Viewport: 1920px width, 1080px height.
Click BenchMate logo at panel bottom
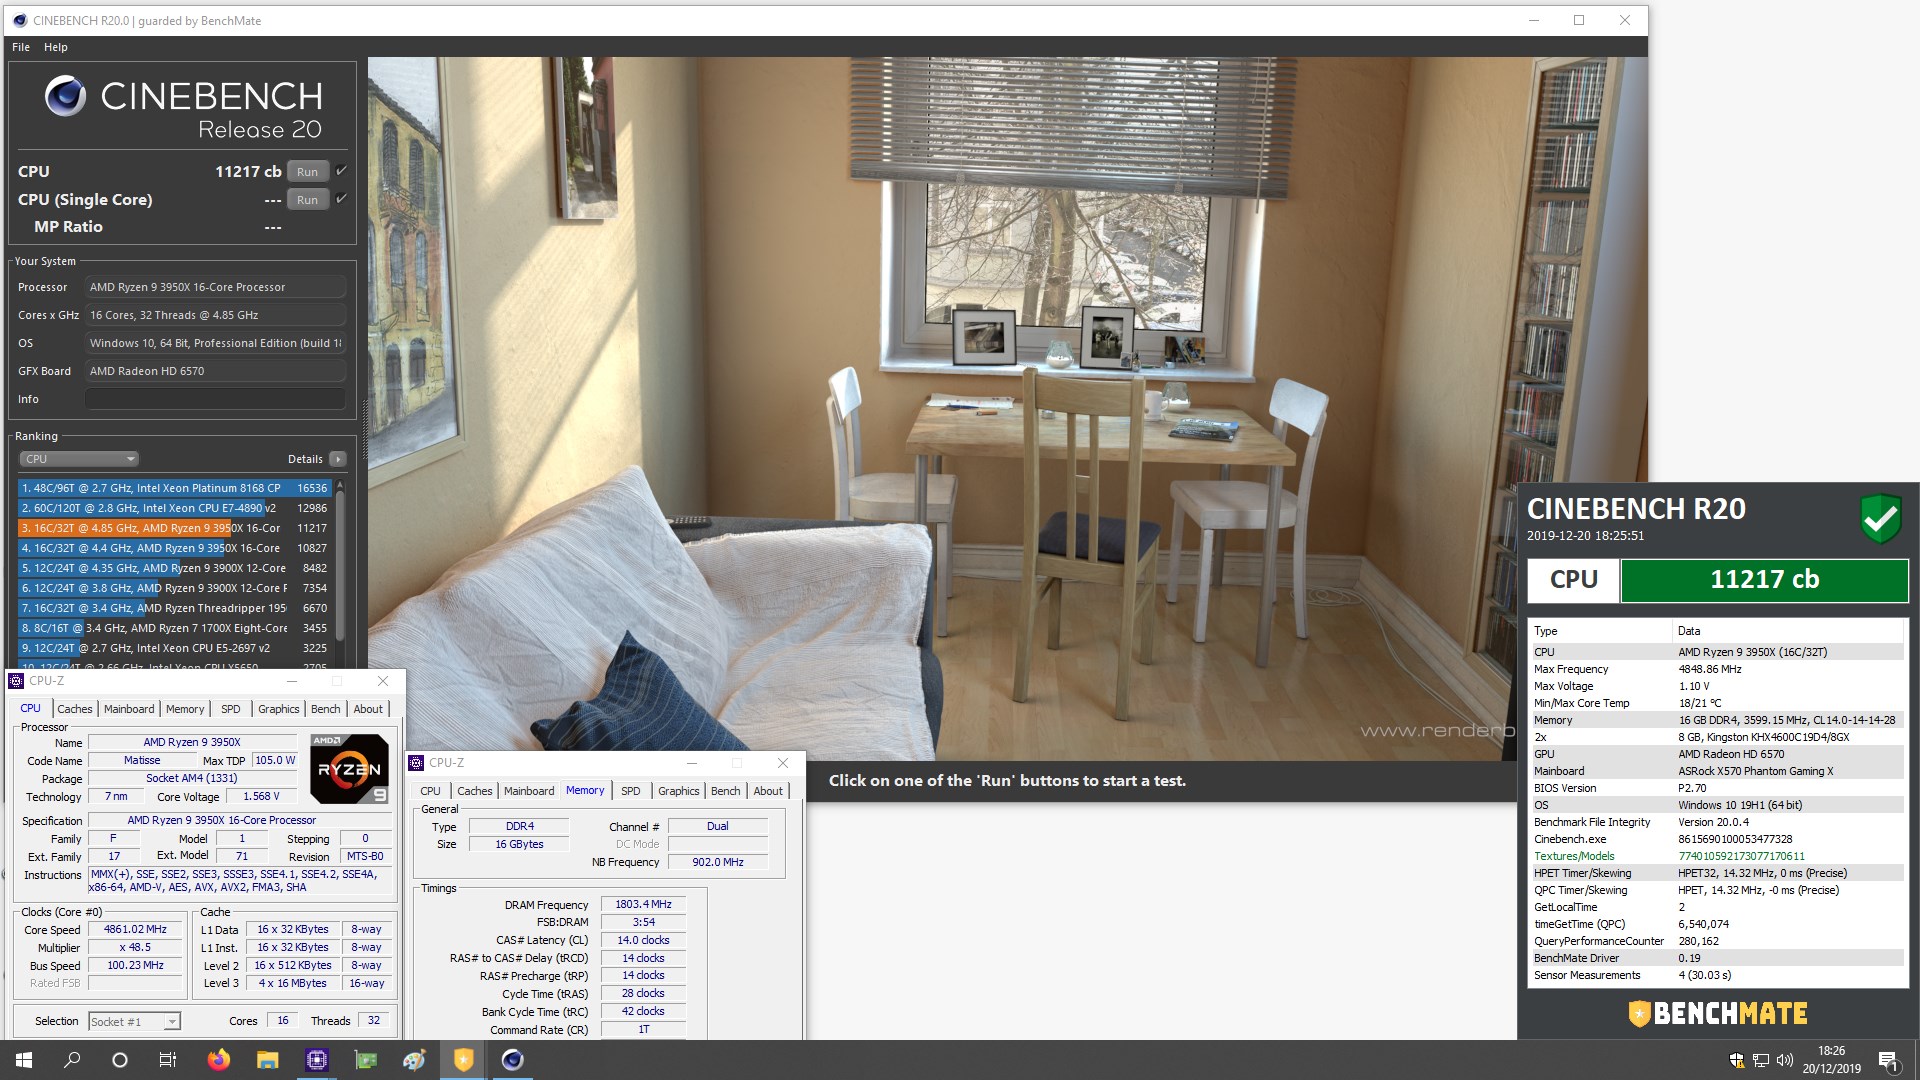[x=1718, y=1014]
